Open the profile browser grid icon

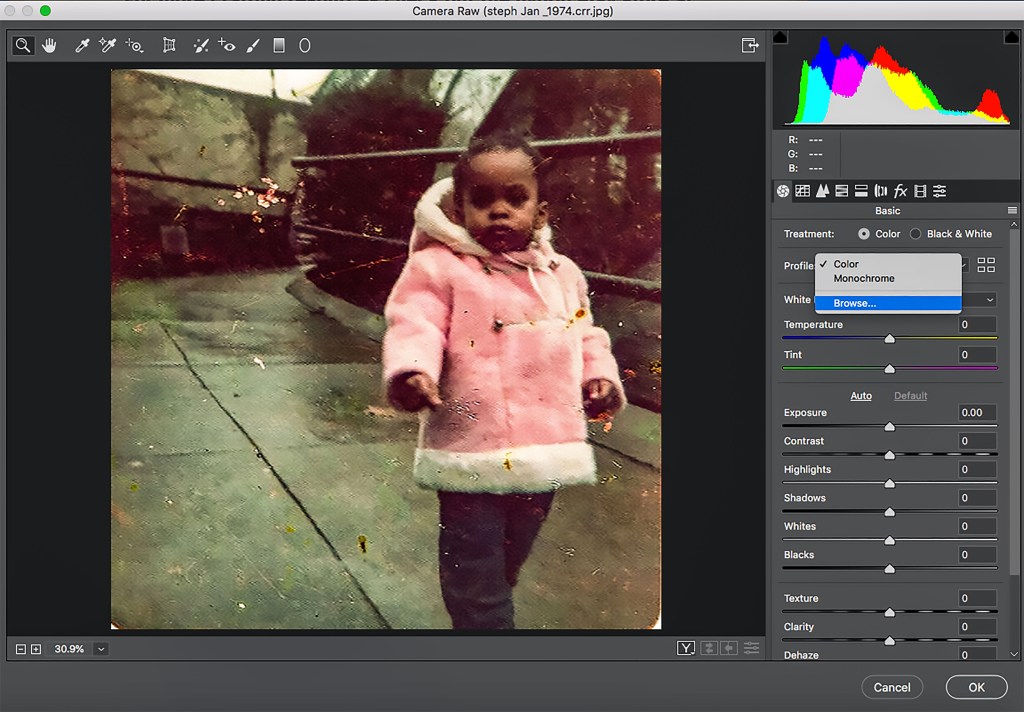coord(986,265)
